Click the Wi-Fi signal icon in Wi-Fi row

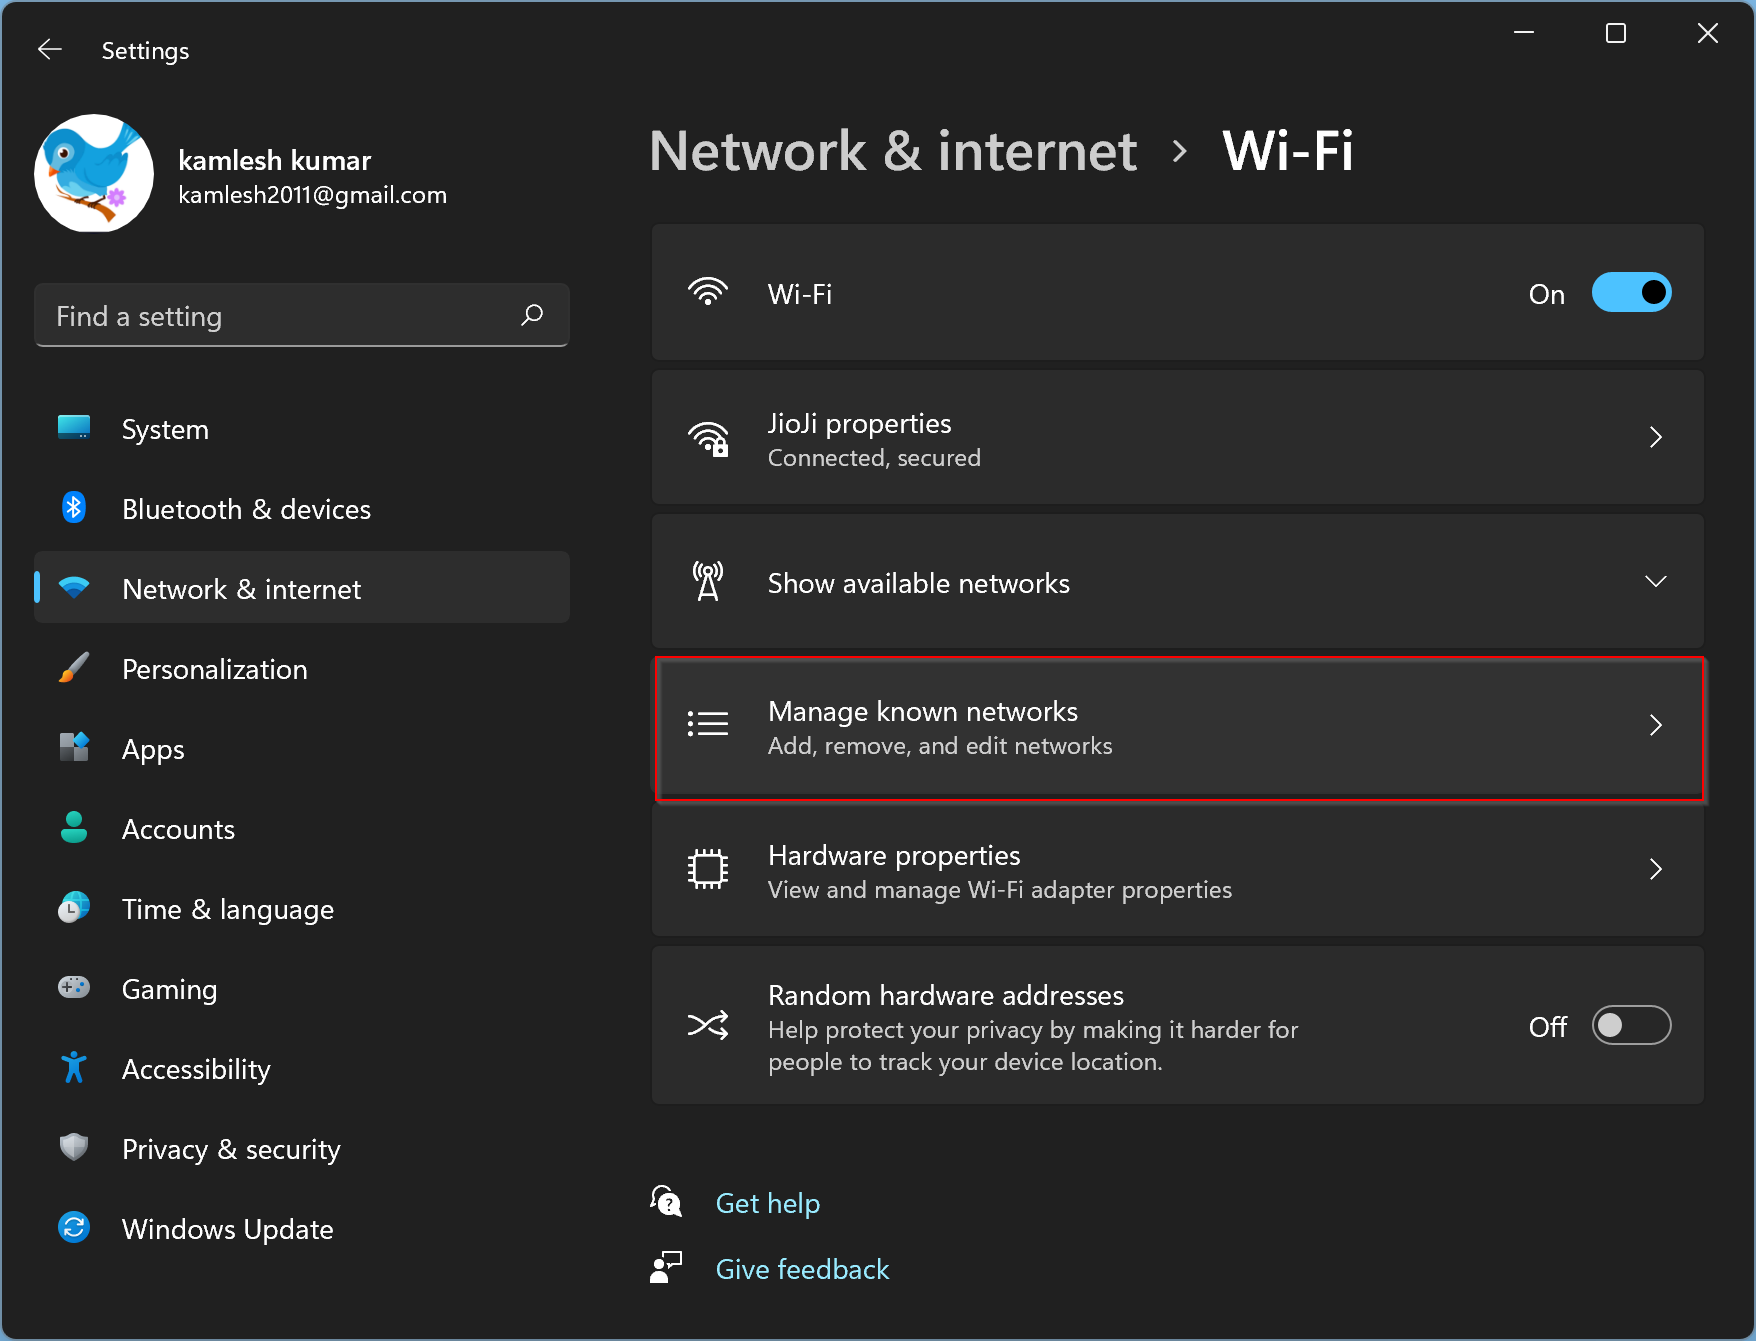click(708, 292)
